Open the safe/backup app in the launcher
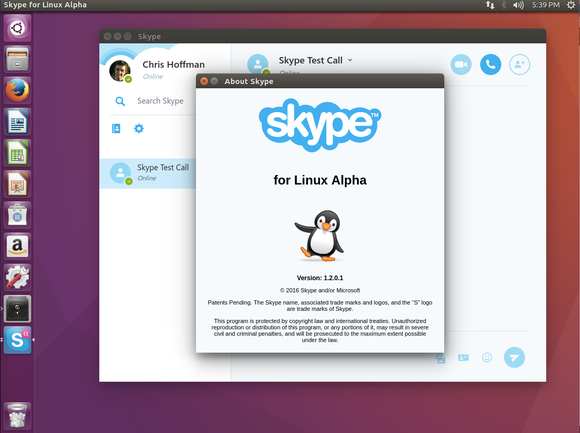The width and height of the screenshot is (580, 433). pos(17,308)
